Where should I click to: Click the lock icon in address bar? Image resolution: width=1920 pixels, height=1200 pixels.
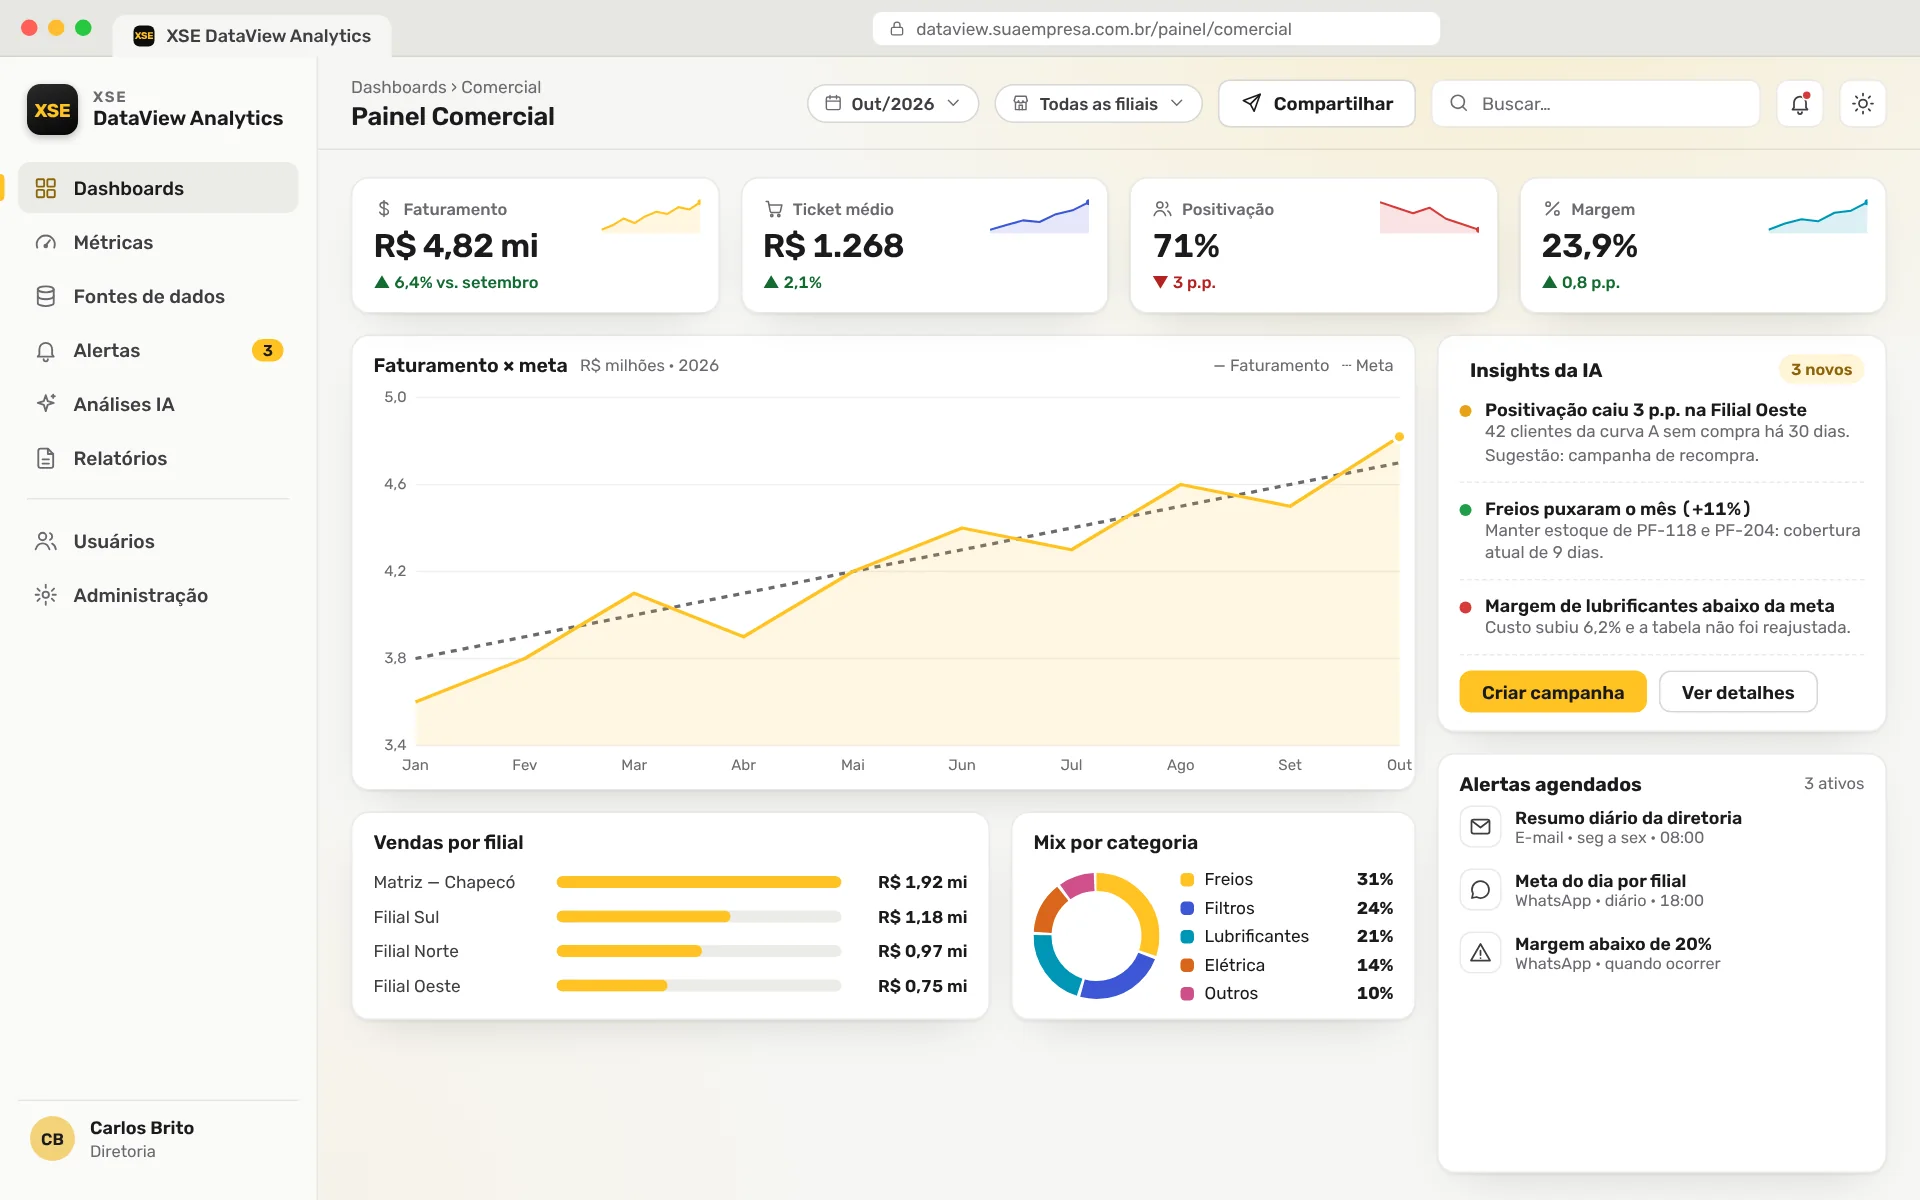click(x=897, y=29)
